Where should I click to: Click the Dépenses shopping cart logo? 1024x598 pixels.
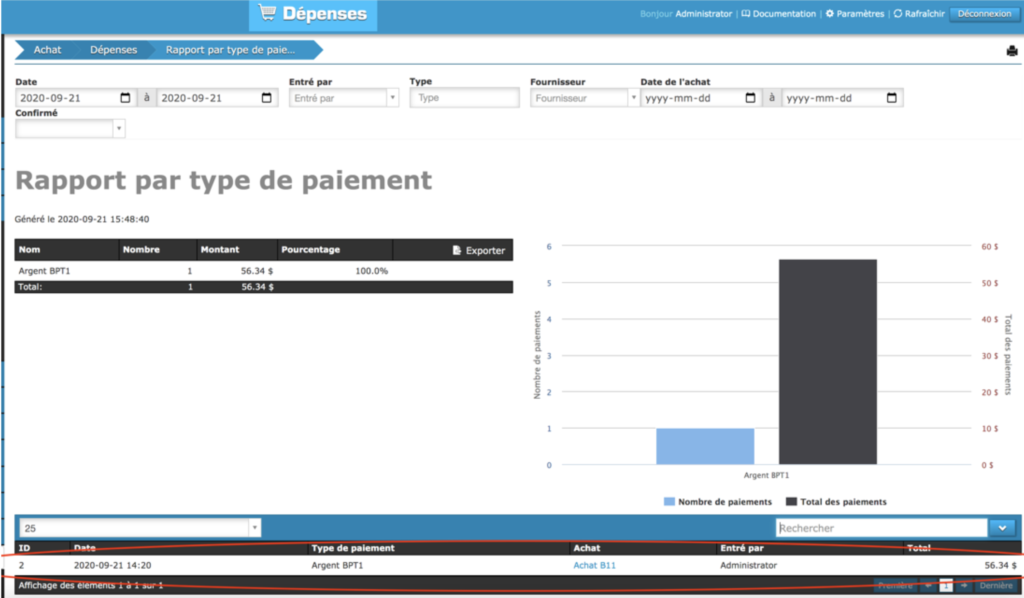(313, 14)
